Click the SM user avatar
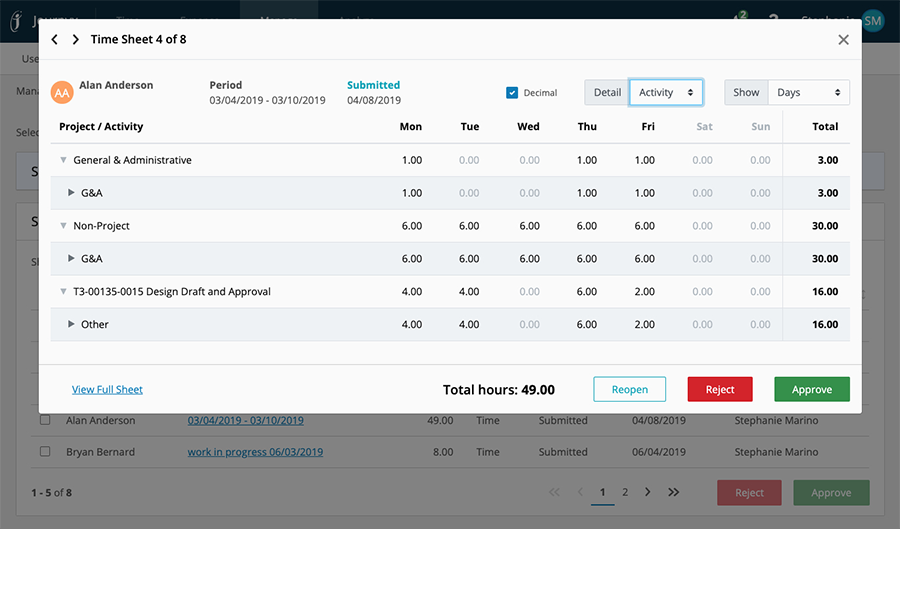900x600 pixels. pos(873,20)
